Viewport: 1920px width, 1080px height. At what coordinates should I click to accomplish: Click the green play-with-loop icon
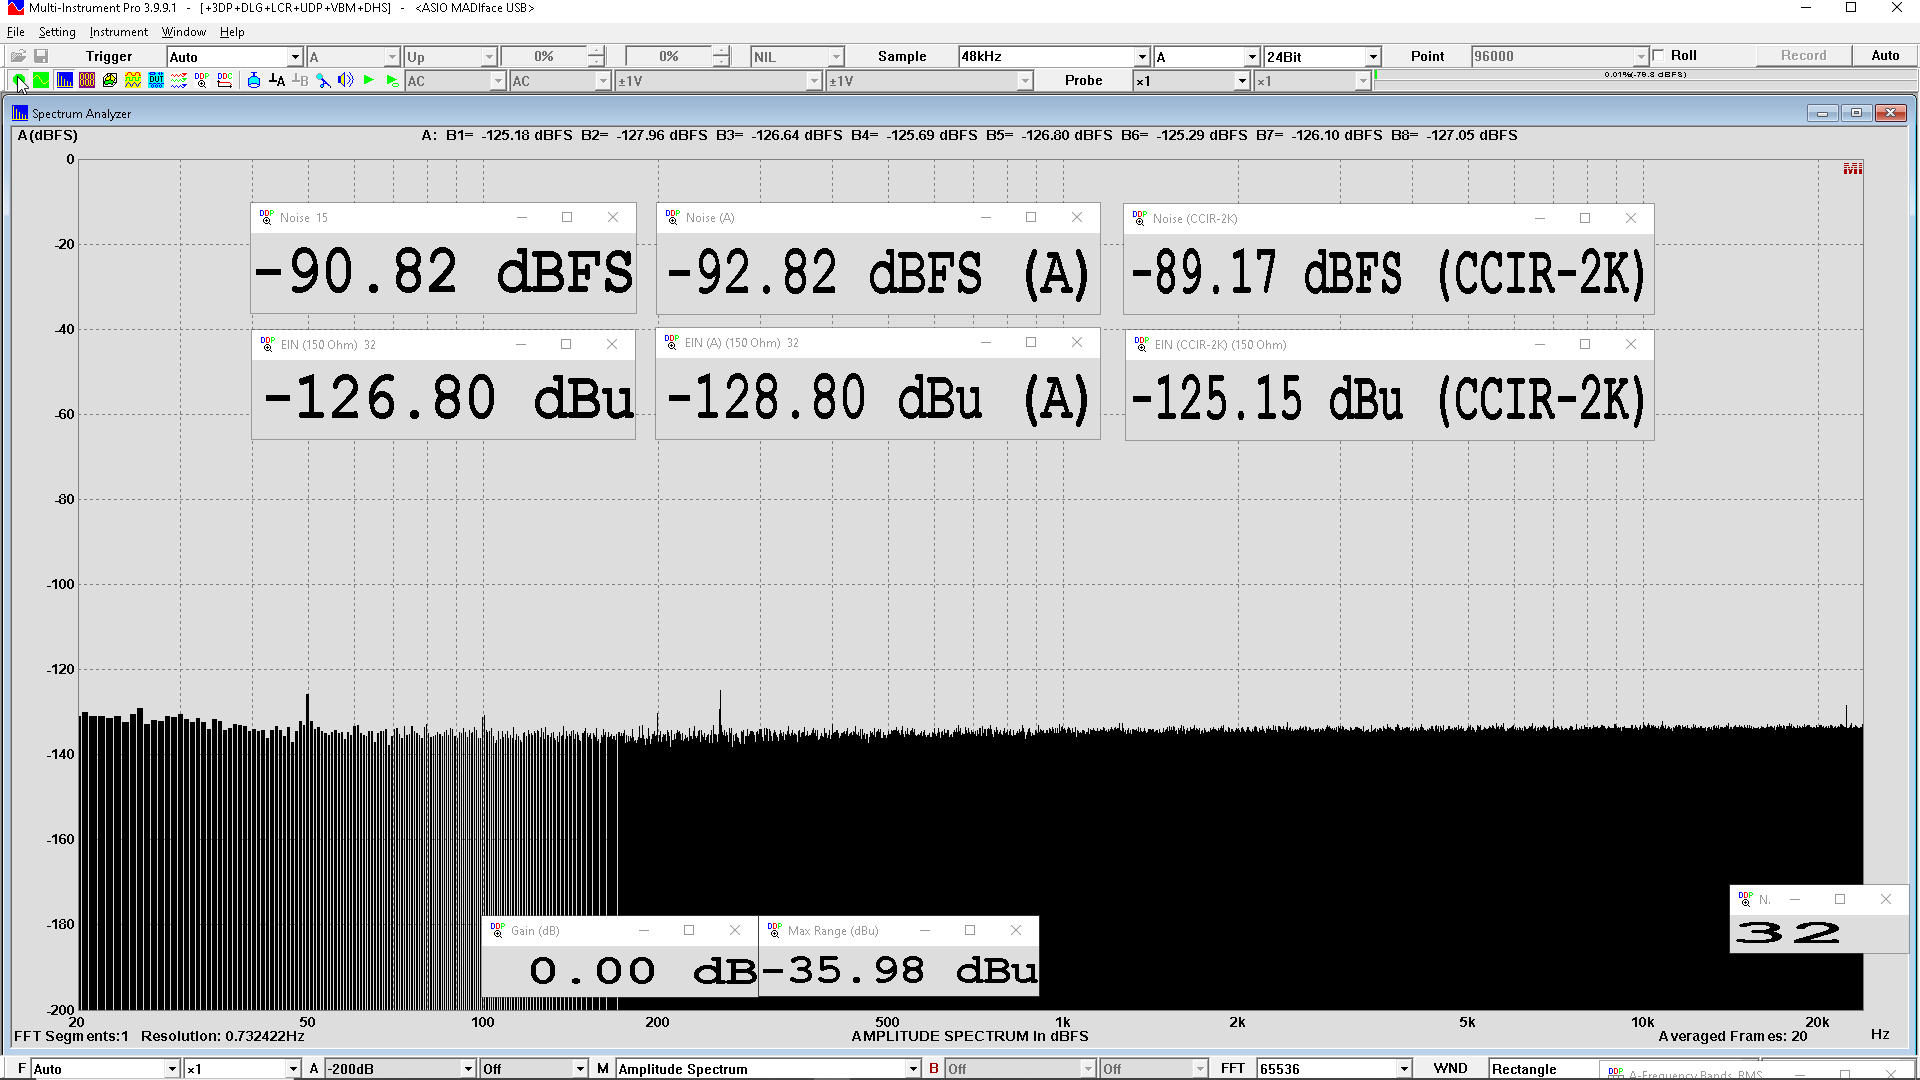(x=392, y=80)
